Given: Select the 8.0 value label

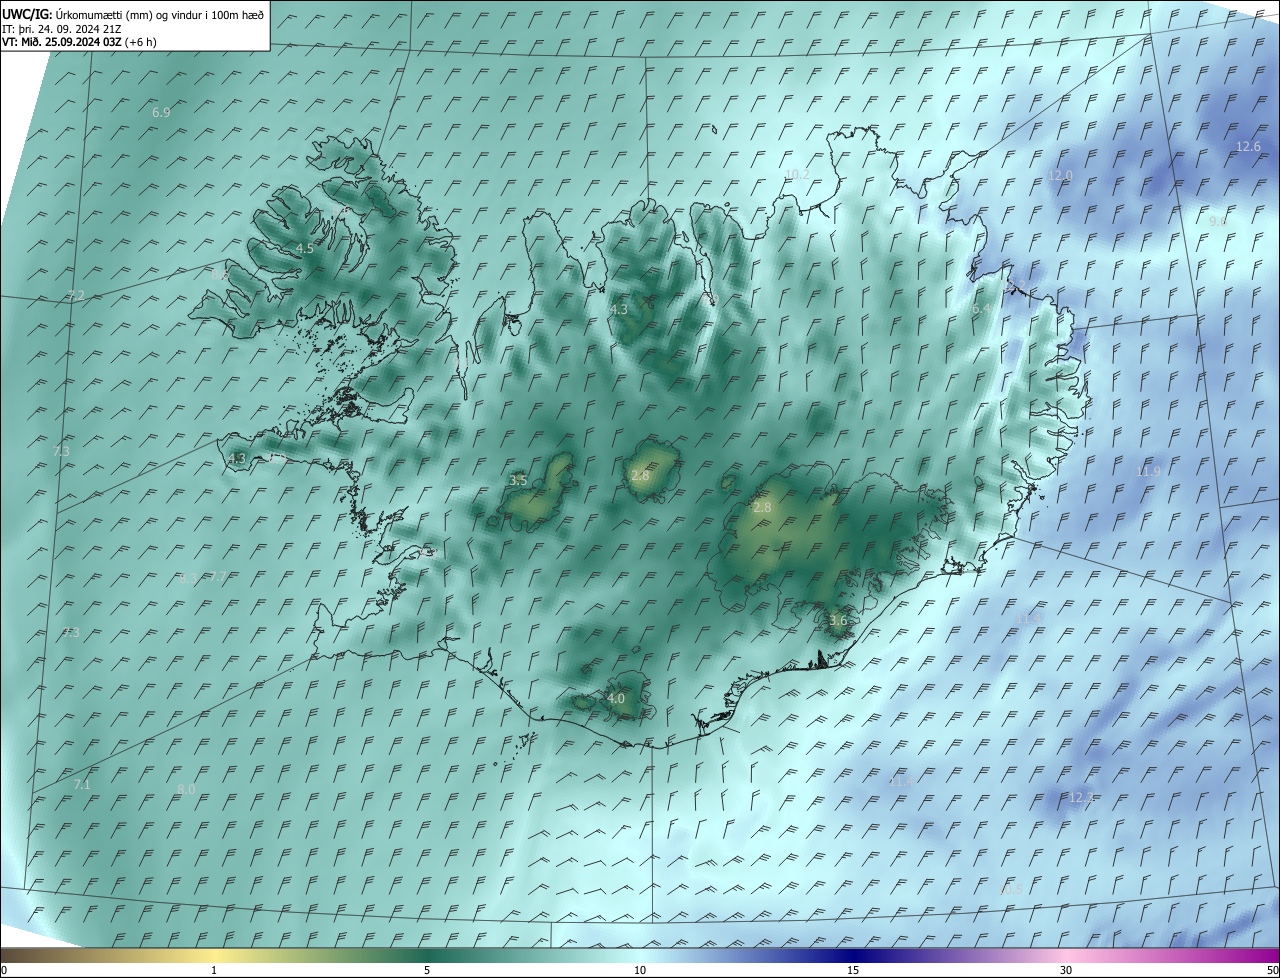Looking at the screenshot, I should [186, 790].
